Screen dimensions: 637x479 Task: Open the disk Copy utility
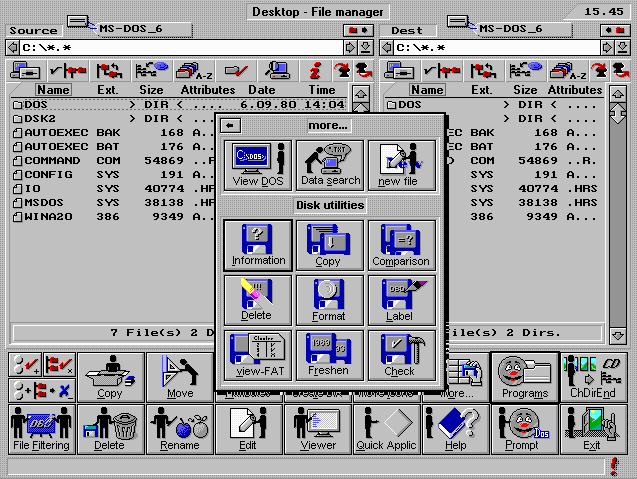[330, 245]
